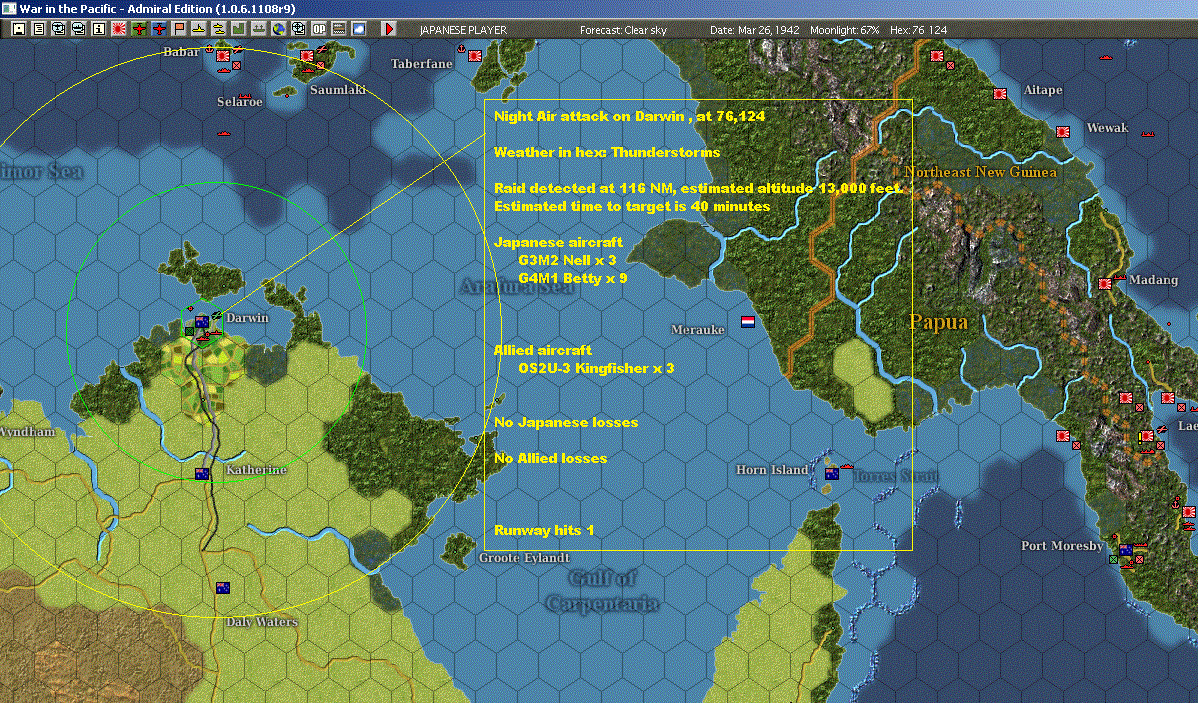Select Japanese flag base near Taberfane
This screenshot has height=703, width=1198.
click(x=474, y=56)
